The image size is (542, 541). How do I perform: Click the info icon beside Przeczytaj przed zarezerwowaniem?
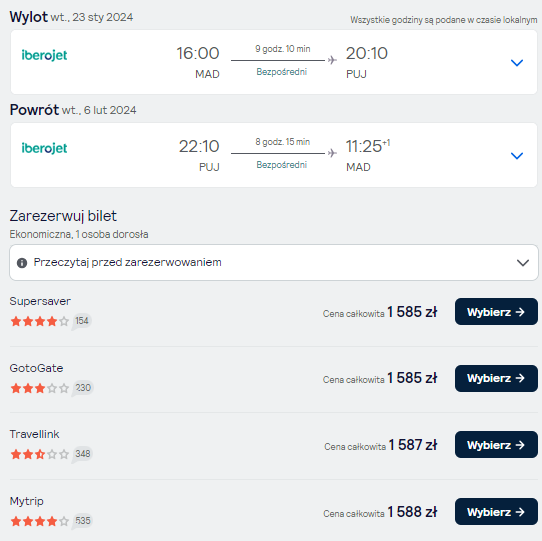point(22,263)
